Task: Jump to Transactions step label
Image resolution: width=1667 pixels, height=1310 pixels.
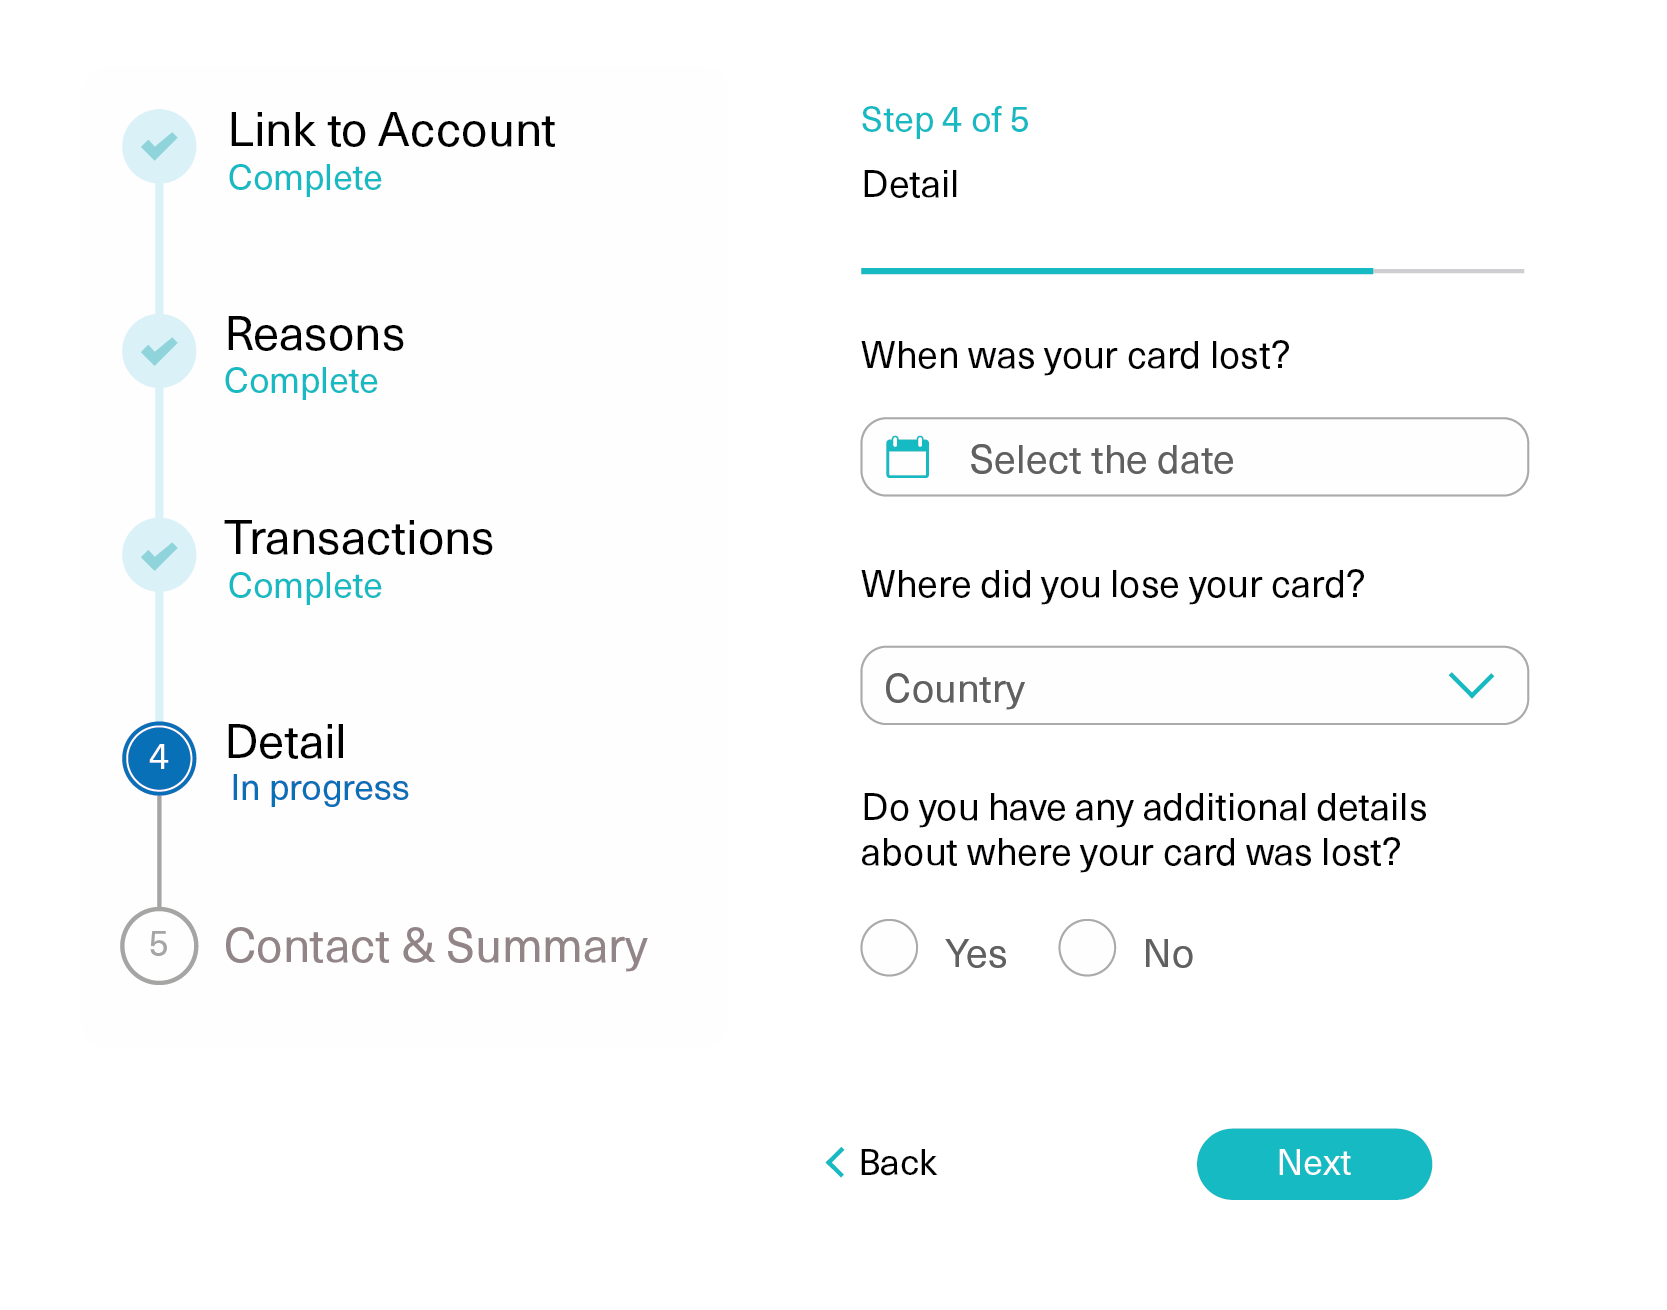Action: pyautogui.click(x=359, y=539)
